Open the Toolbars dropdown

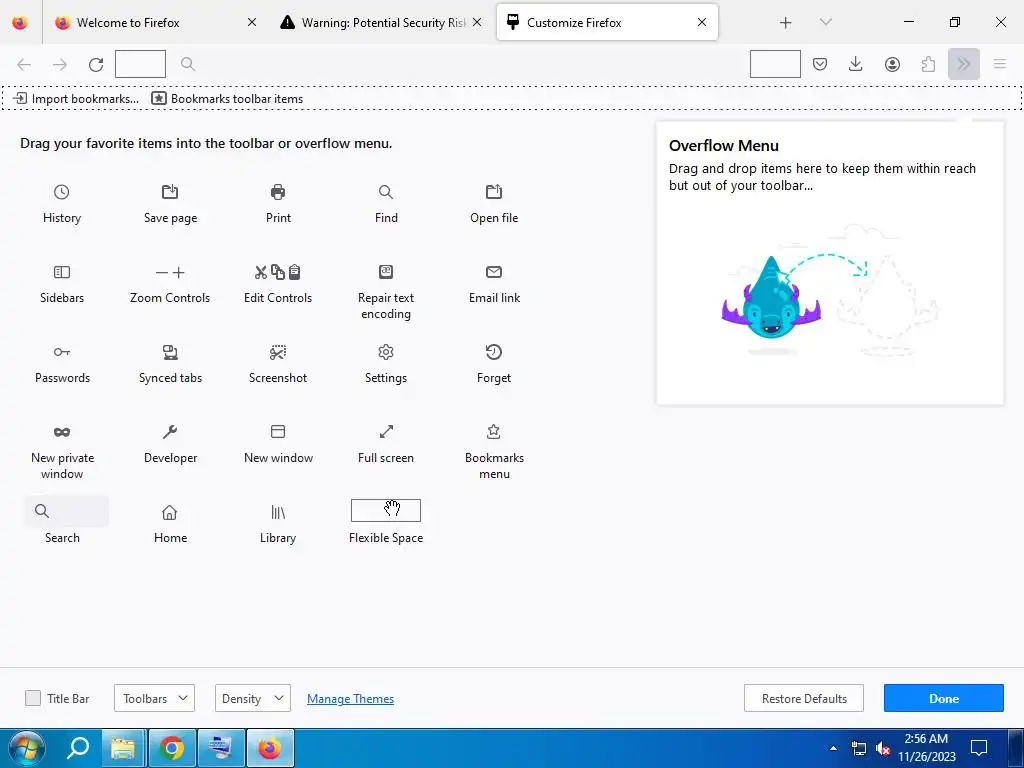point(154,698)
